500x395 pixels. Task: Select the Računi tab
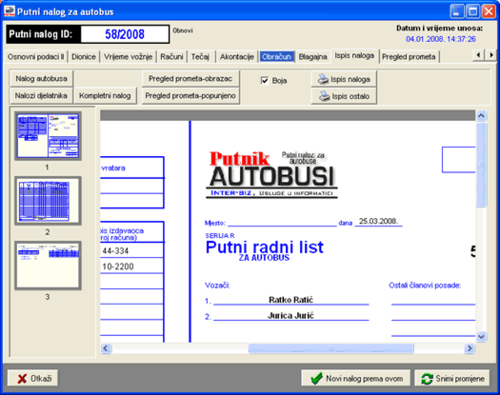172,57
